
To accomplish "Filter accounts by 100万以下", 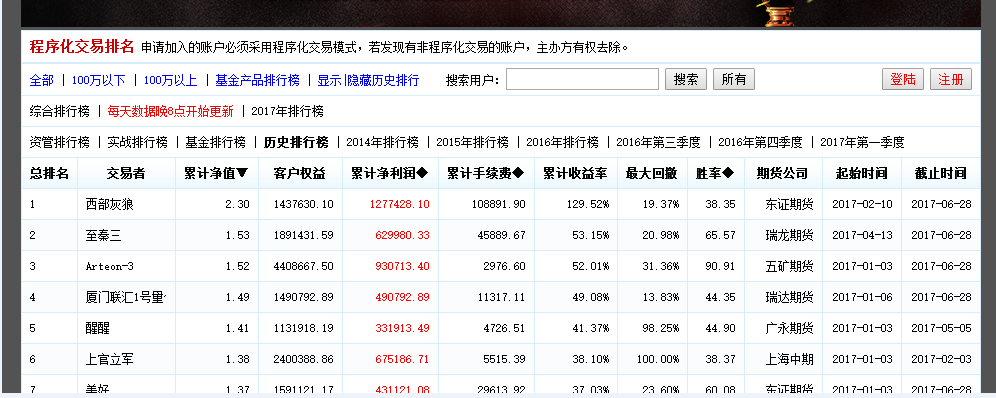I will click(98, 80).
